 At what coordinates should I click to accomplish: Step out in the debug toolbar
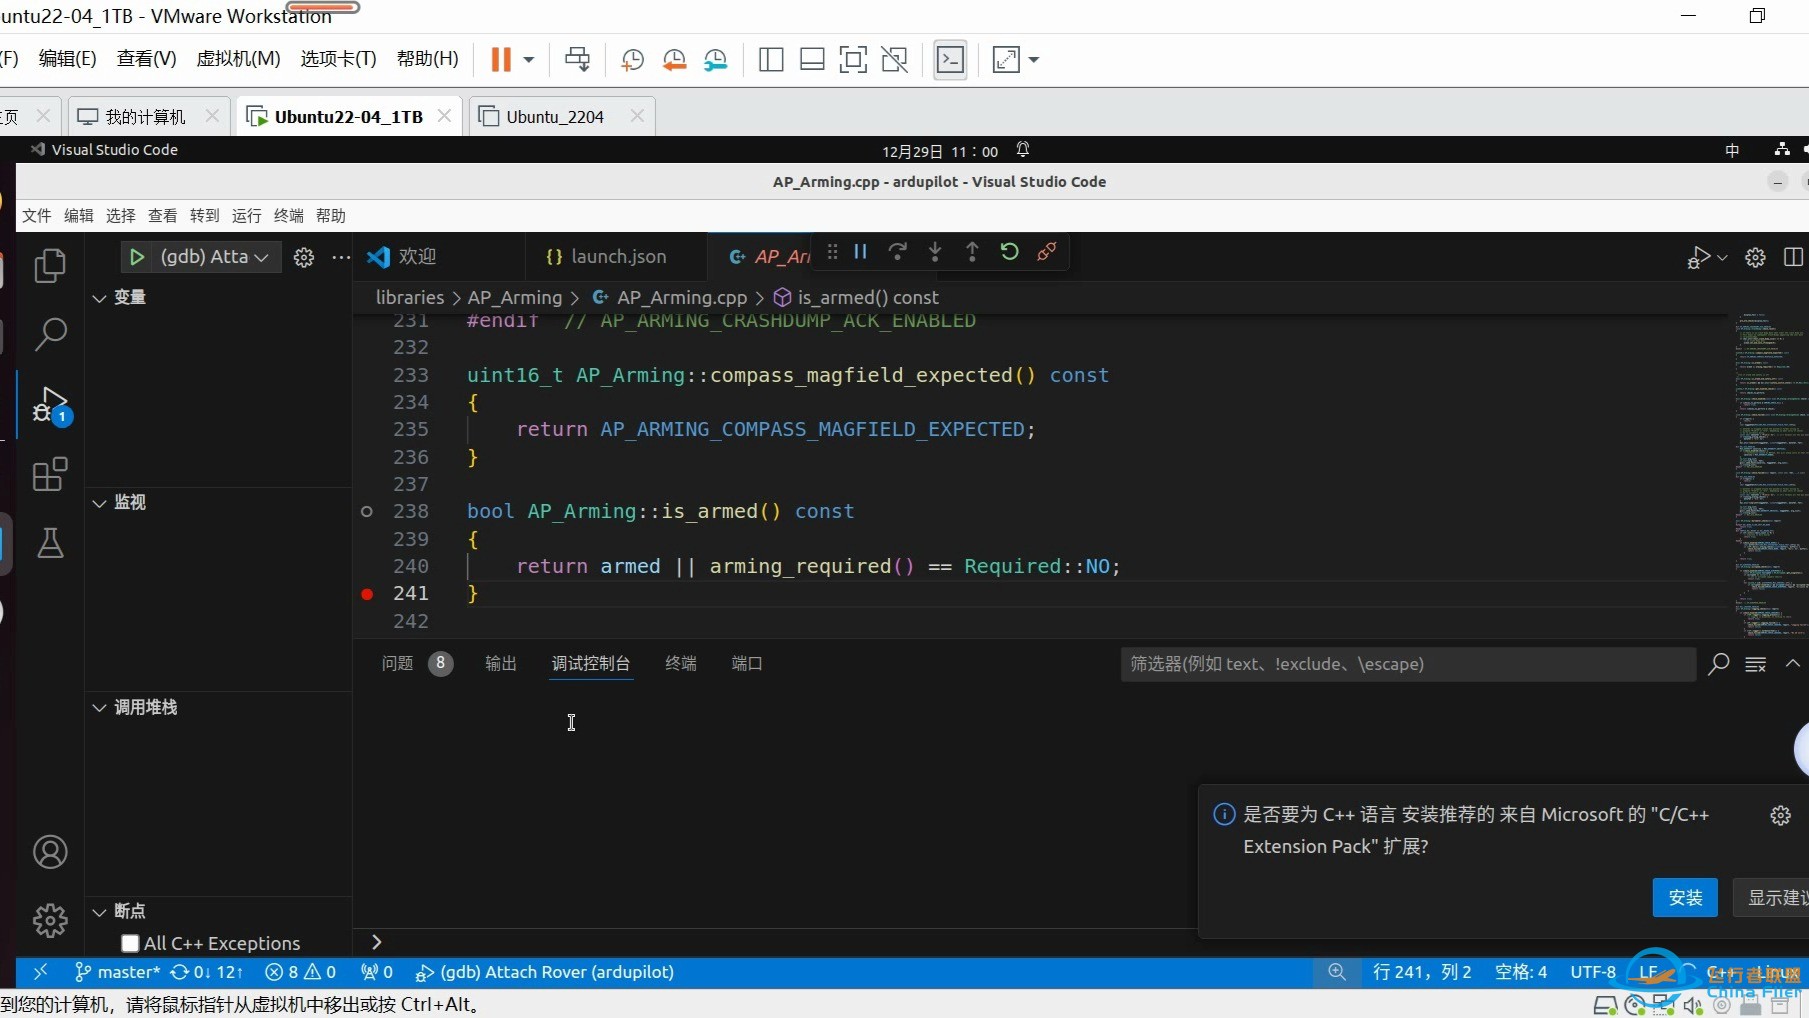coord(972,252)
